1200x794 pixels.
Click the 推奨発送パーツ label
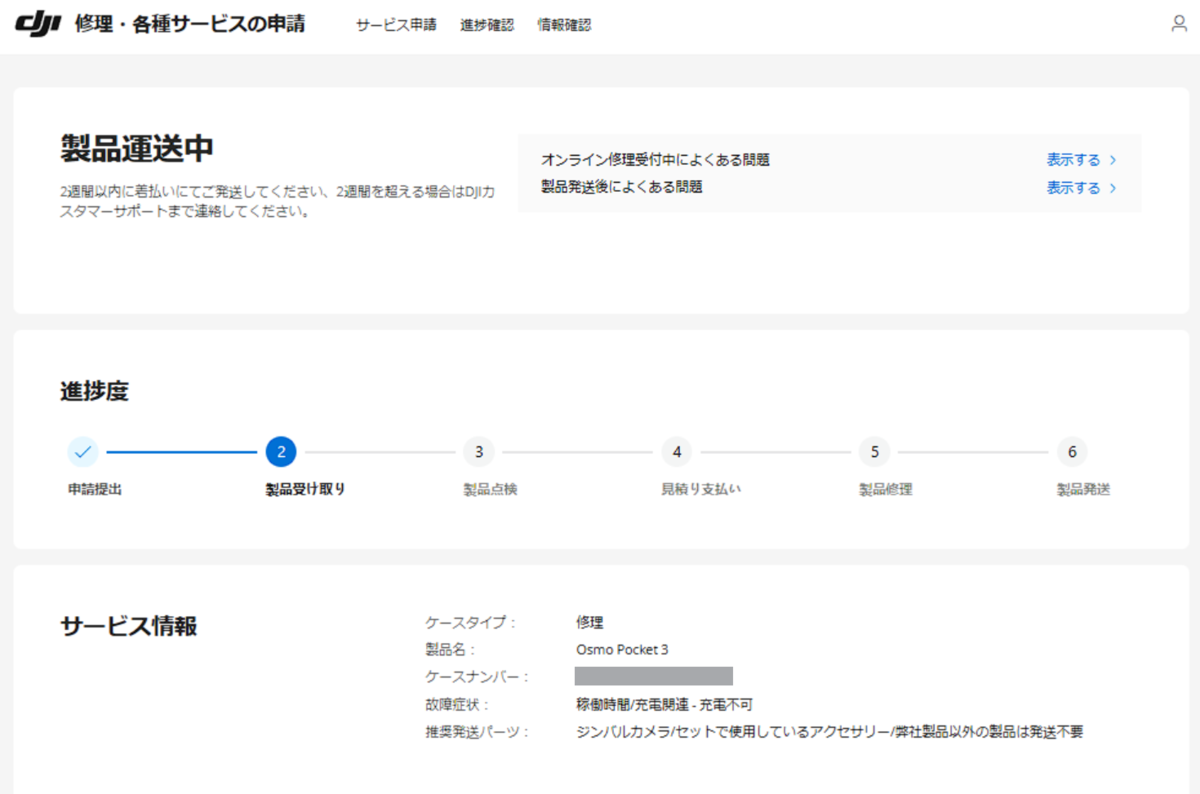click(477, 732)
